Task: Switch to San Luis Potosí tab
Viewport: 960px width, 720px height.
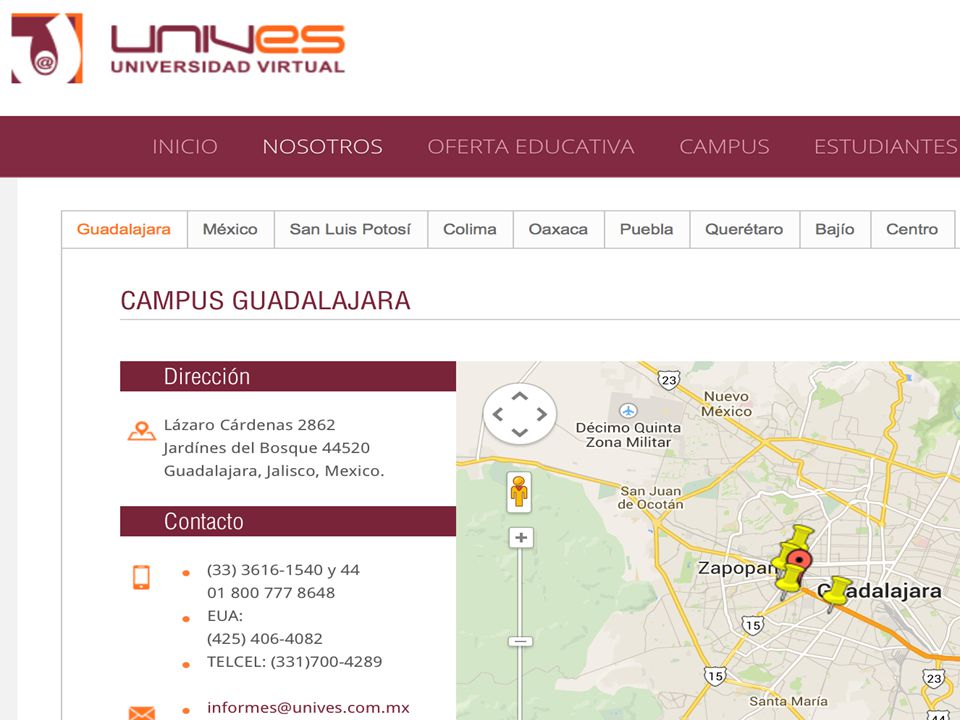Action: tap(350, 230)
